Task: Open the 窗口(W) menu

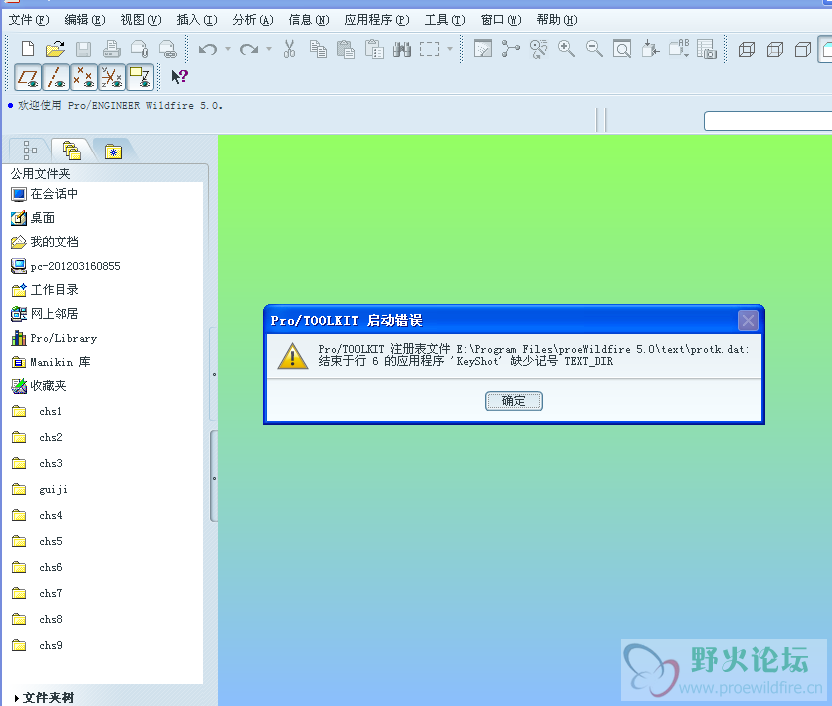Action: point(501,20)
